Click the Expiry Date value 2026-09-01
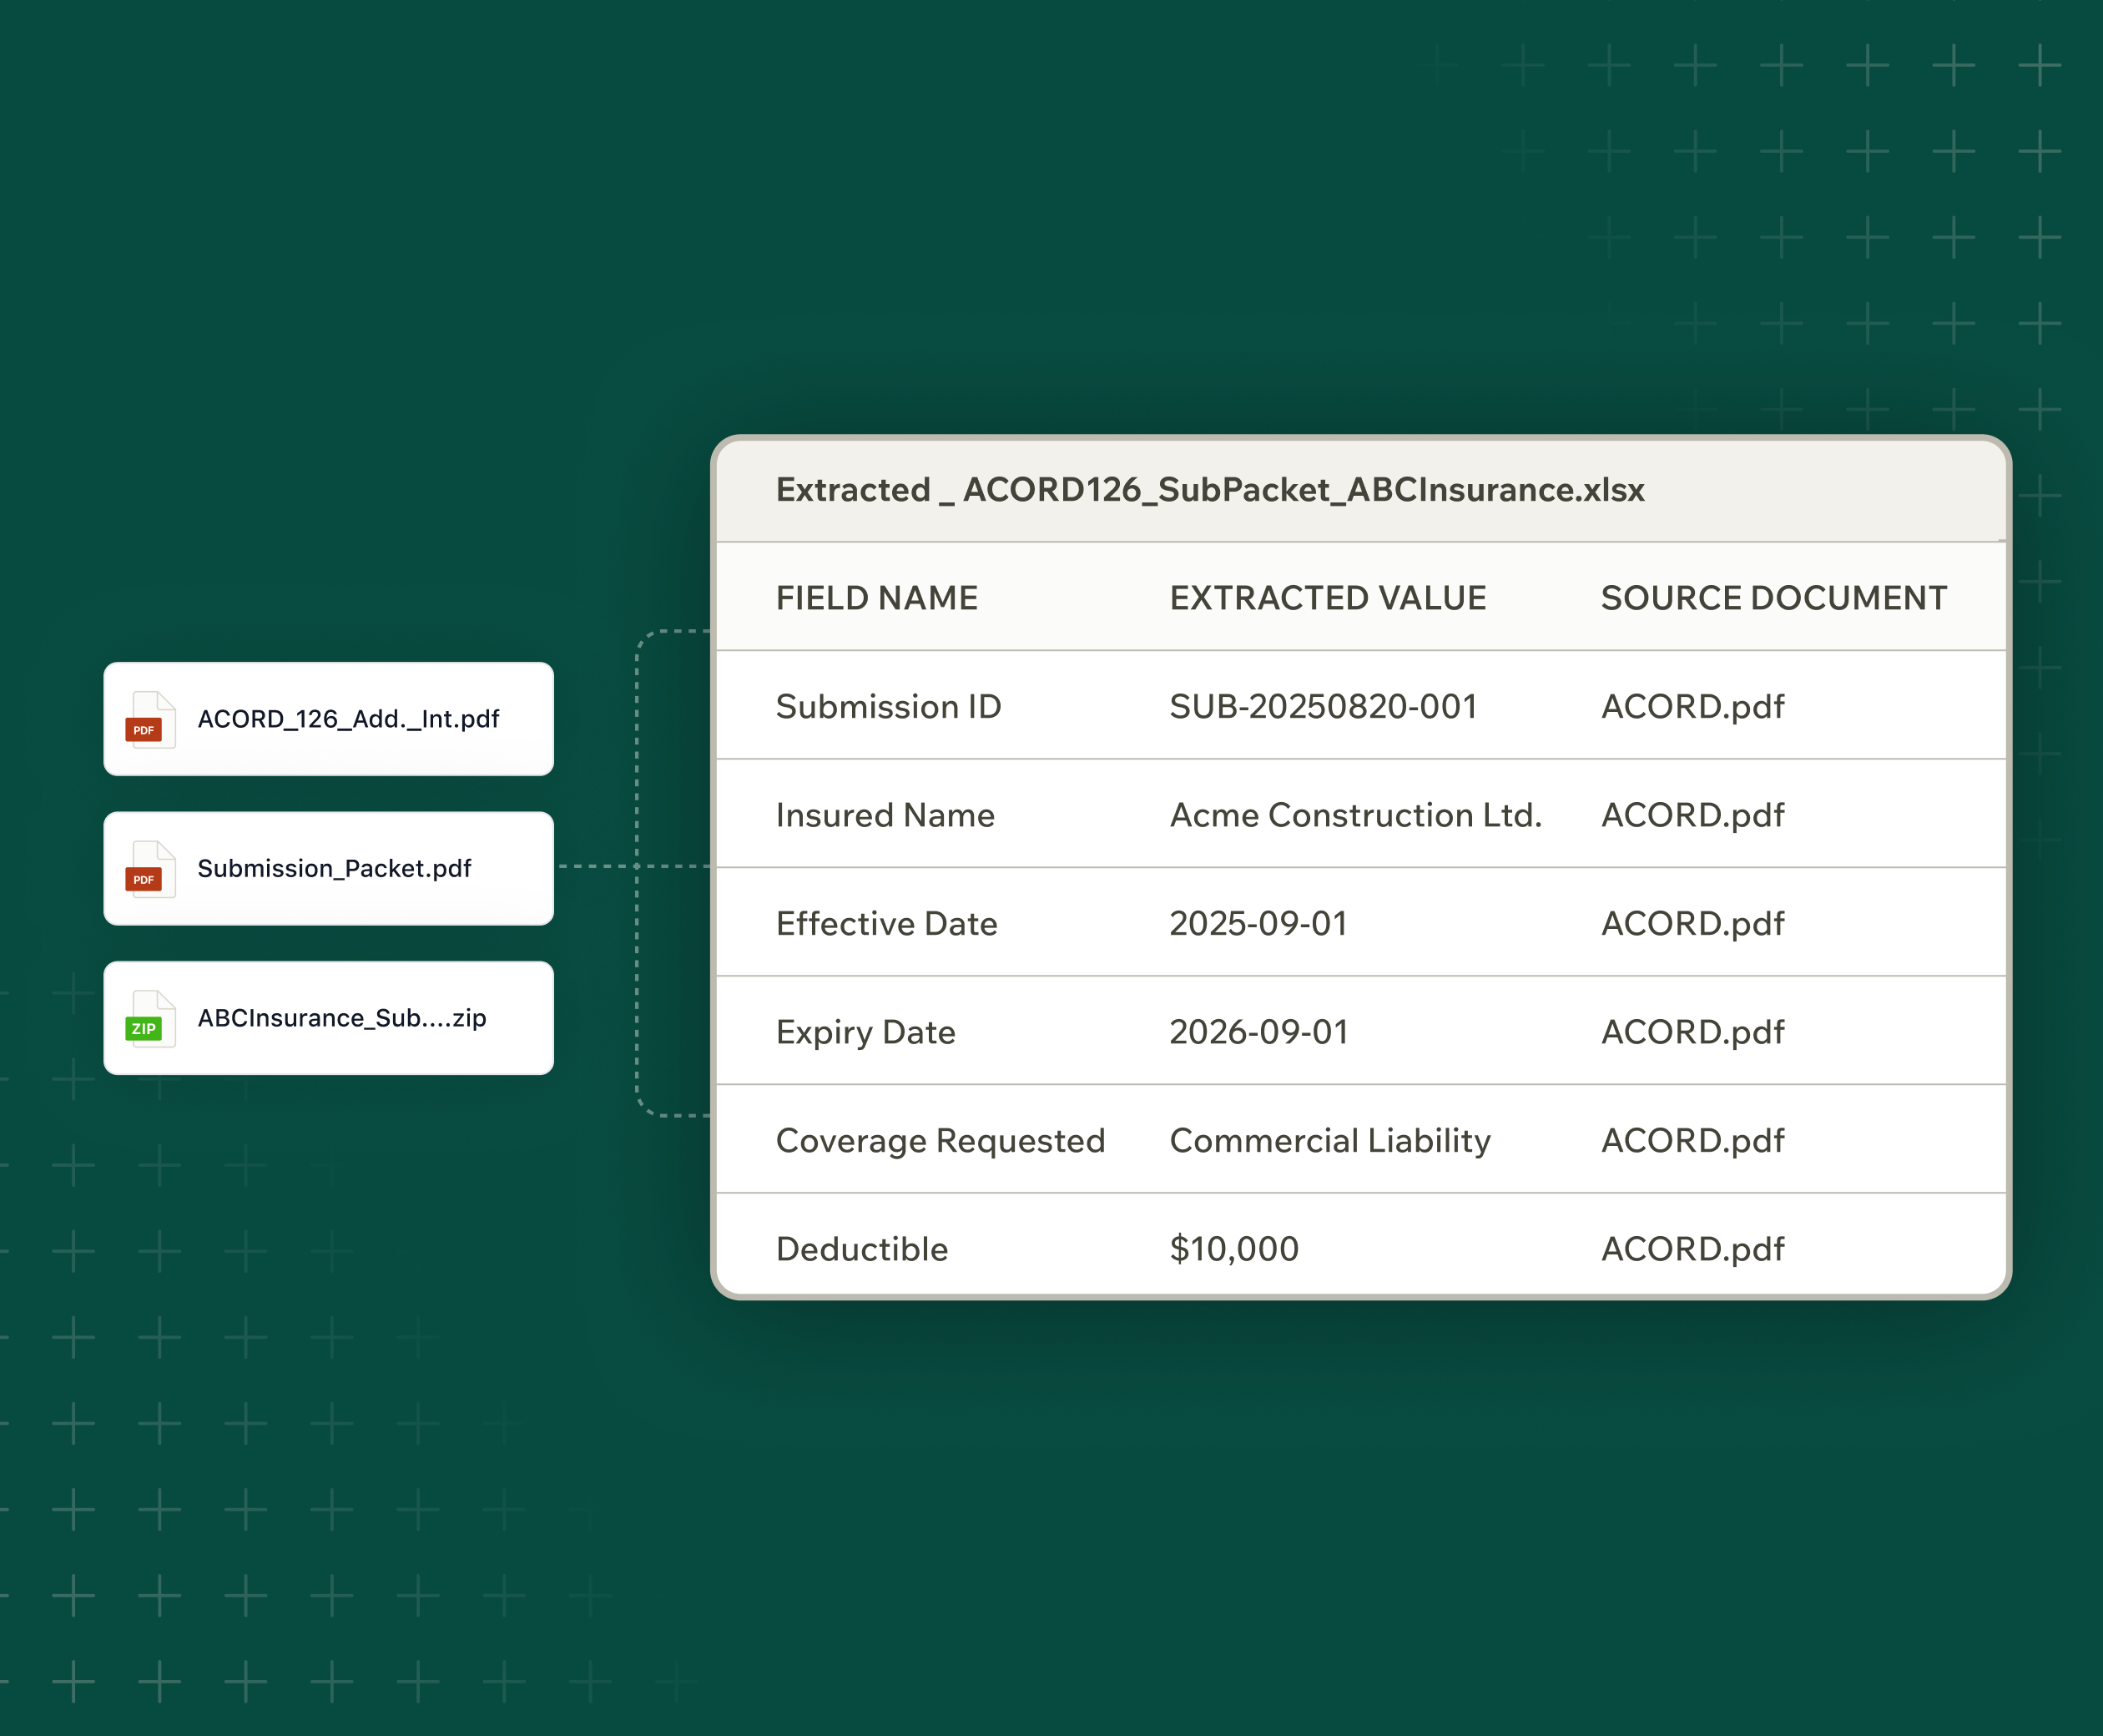 click(1258, 1032)
